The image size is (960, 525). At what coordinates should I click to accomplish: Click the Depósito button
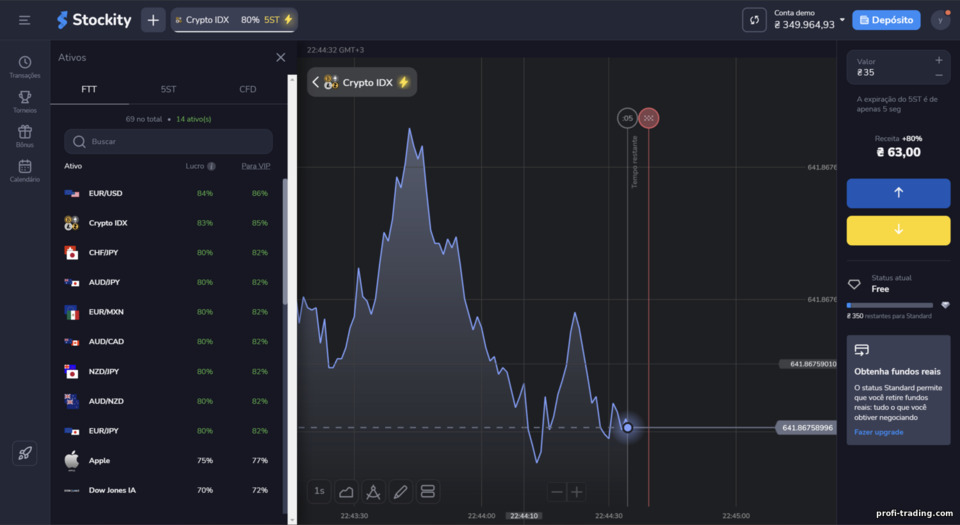pos(886,20)
